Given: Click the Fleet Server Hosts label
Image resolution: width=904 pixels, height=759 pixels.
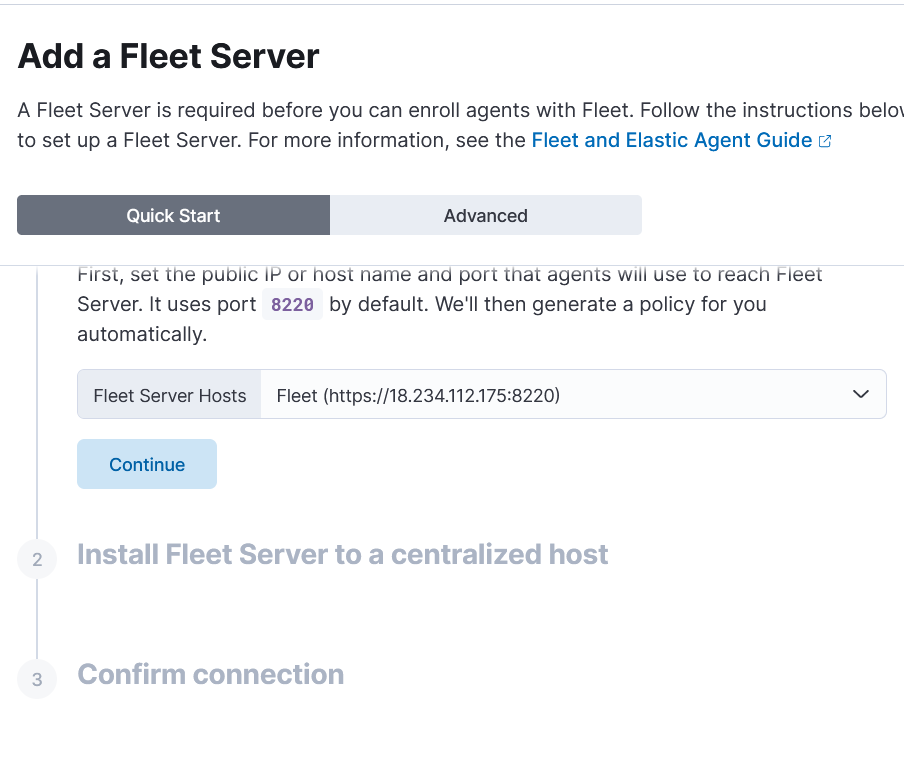Looking at the screenshot, I should coord(170,396).
